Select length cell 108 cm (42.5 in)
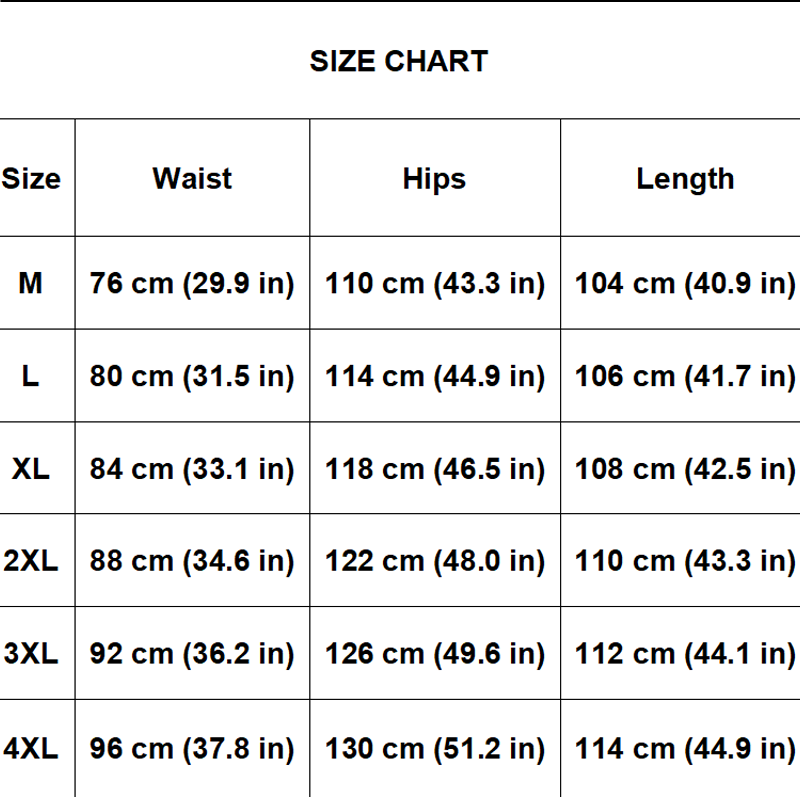The width and height of the screenshot is (800, 800). (685, 469)
